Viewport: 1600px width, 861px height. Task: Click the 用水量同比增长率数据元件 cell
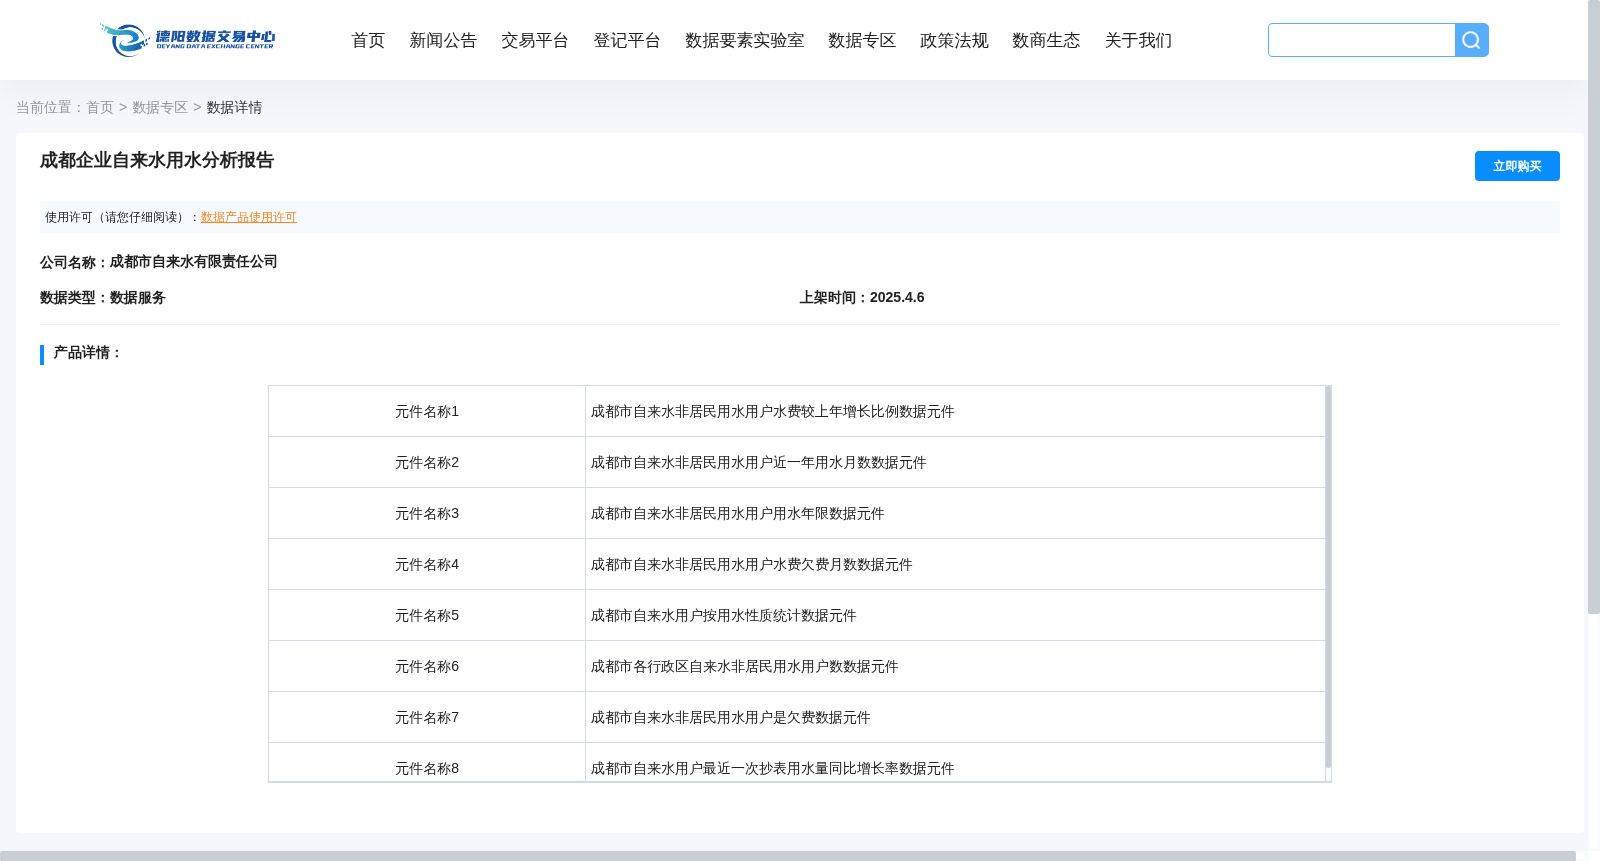(956, 763)
